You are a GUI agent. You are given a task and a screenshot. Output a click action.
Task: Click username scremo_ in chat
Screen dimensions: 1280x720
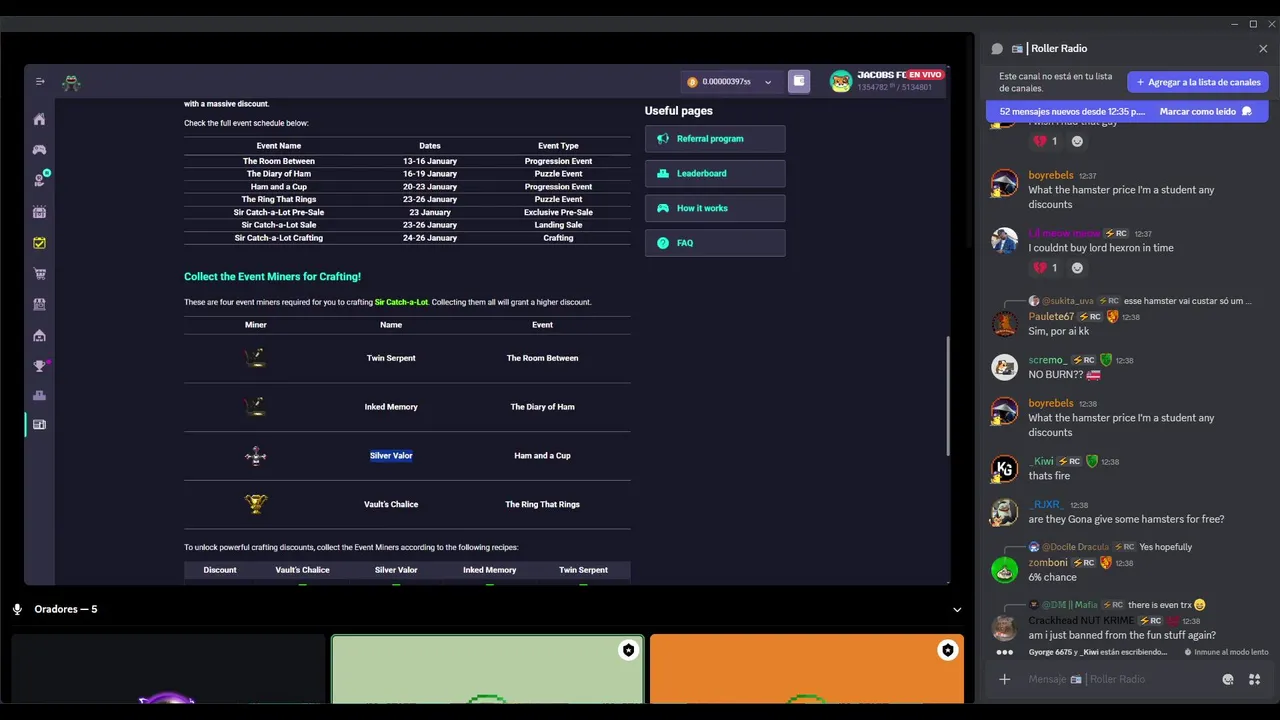[x=1048, y=360]
